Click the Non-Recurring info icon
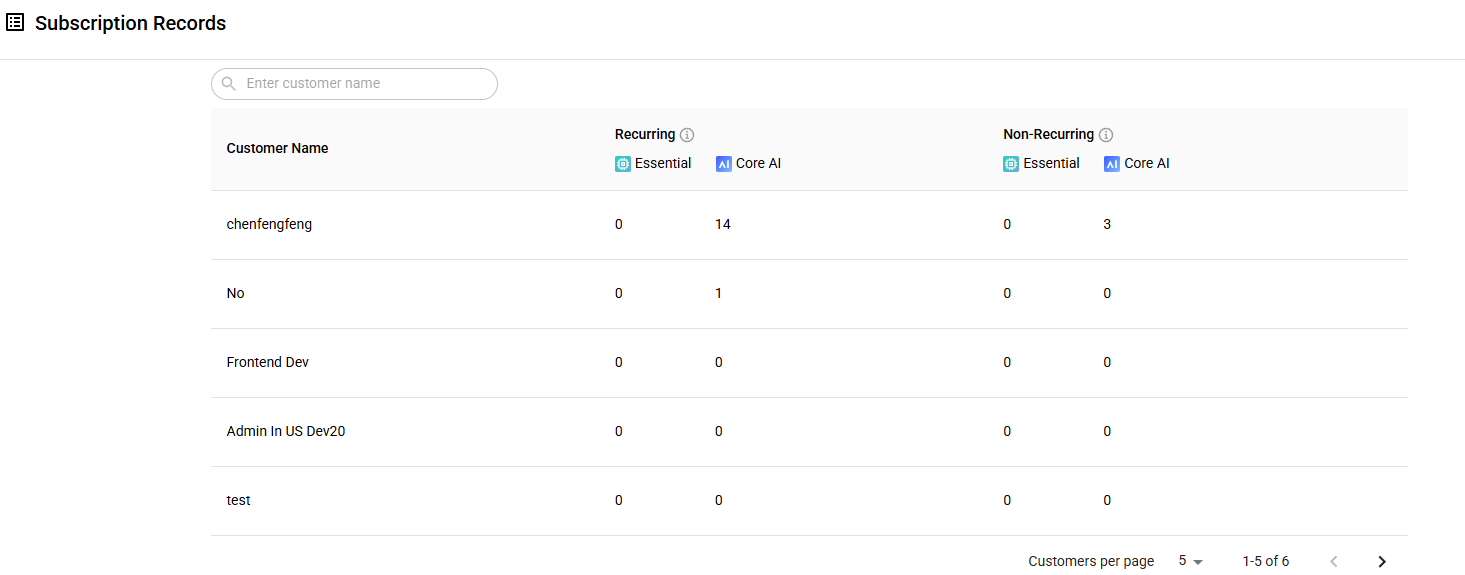Screen dimensions: 1465x575 (1106, 135)
